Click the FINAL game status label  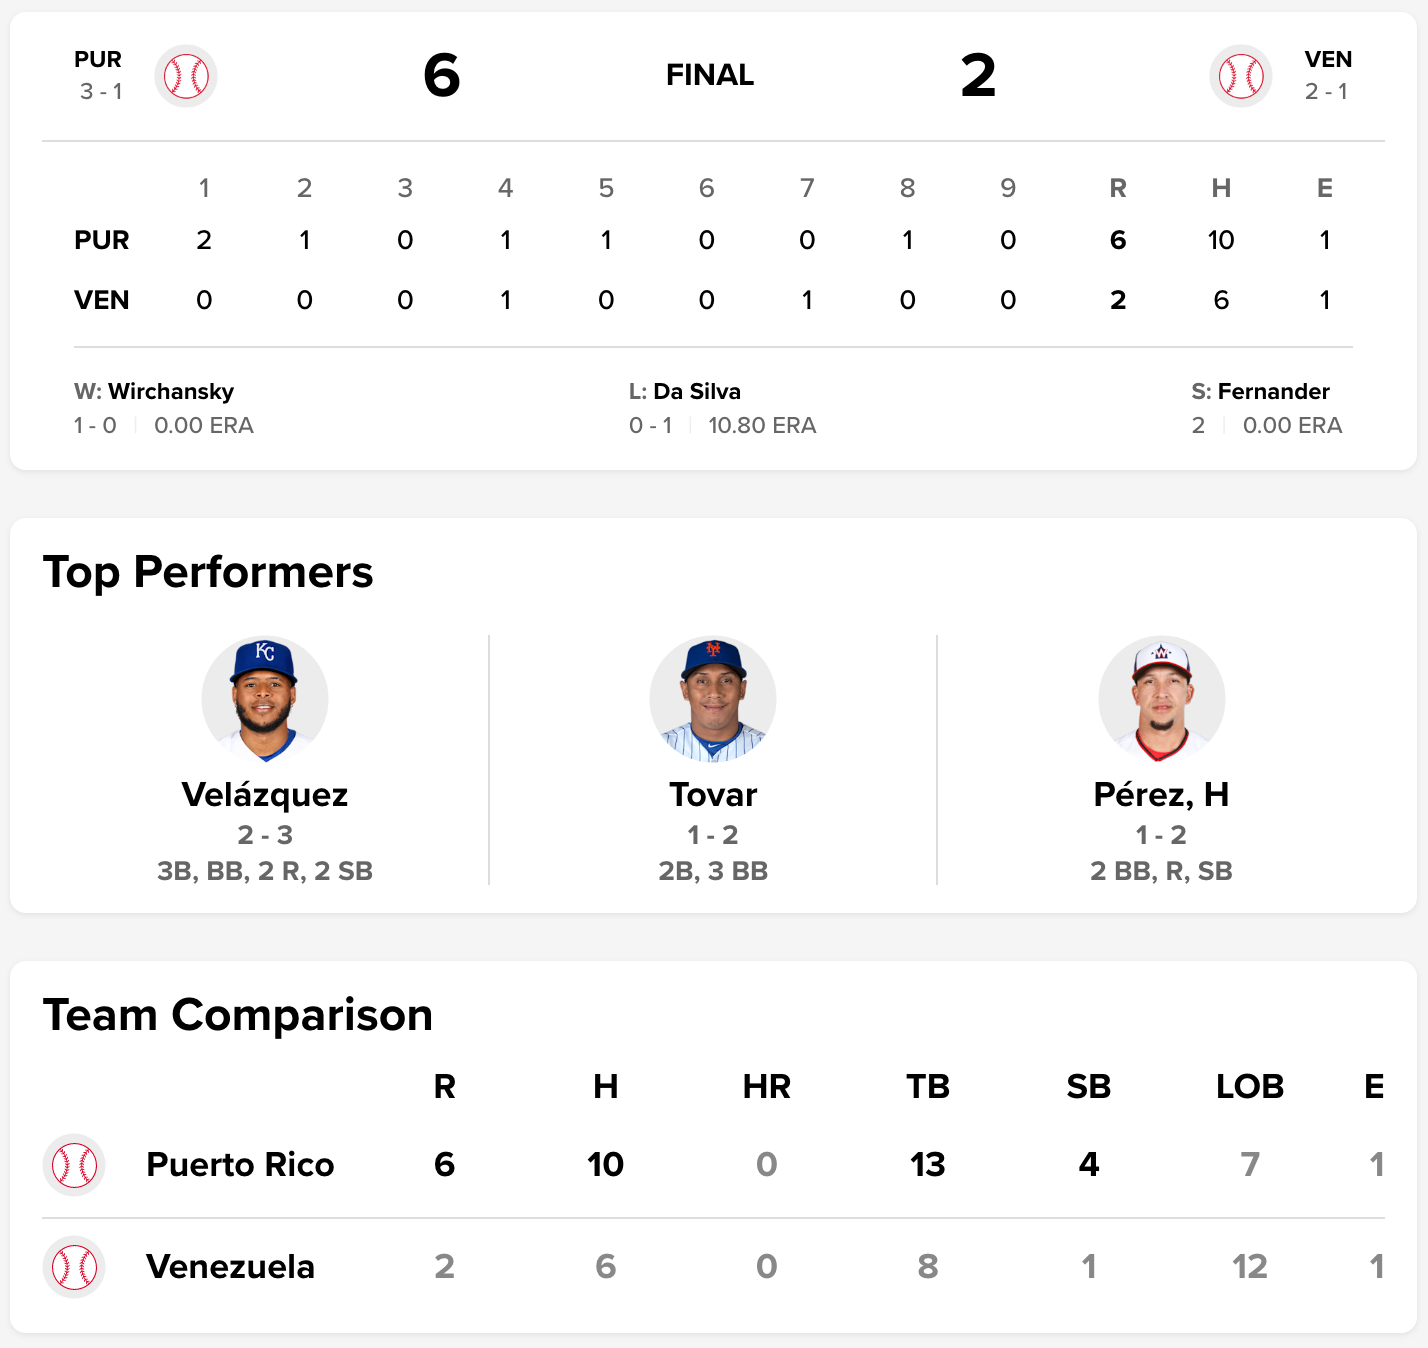tap(710, 75)
